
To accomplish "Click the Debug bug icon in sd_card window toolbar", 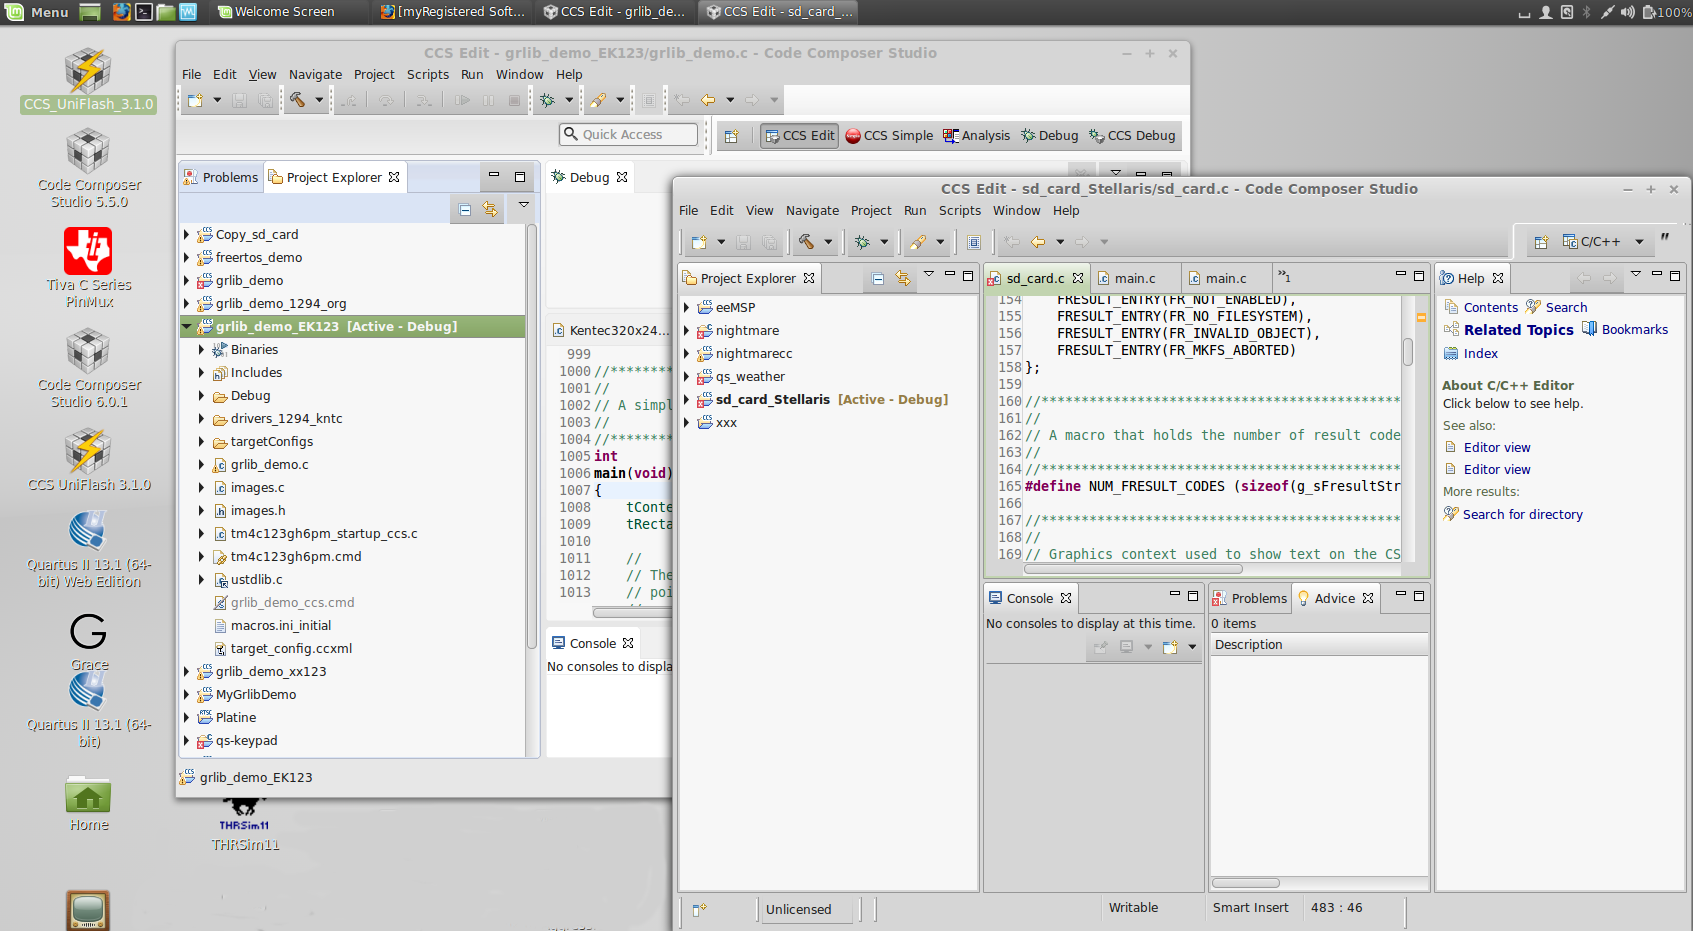I will 863,242.
